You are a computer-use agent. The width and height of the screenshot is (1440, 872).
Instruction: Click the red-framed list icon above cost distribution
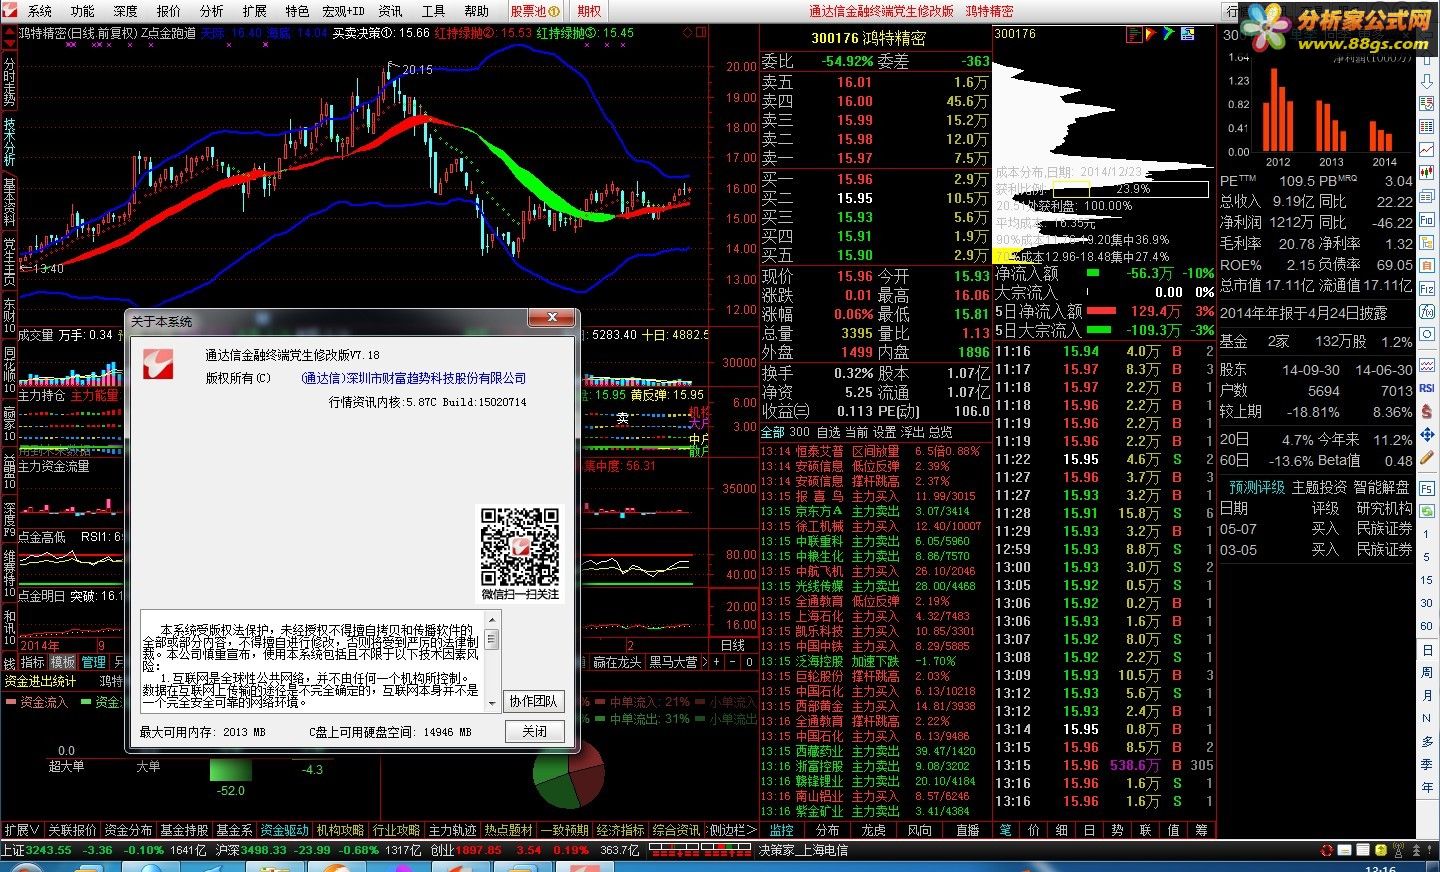pyautogui.click(x=1134, y=34)
